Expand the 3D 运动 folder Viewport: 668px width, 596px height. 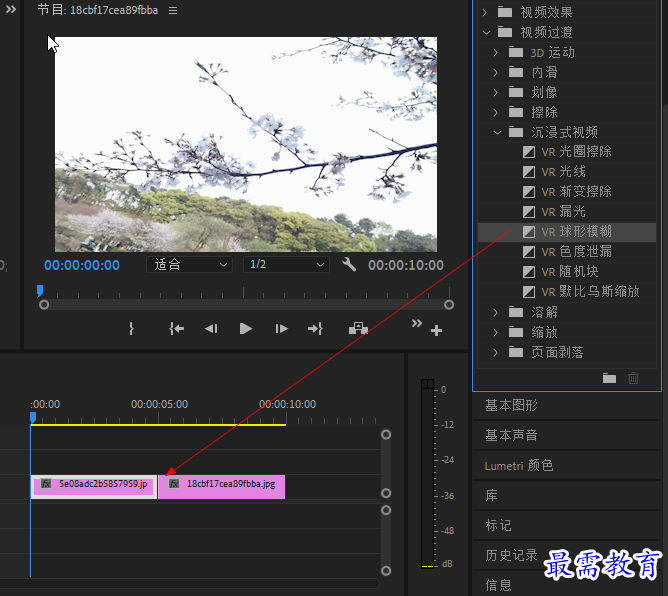(x=495, y=52)
